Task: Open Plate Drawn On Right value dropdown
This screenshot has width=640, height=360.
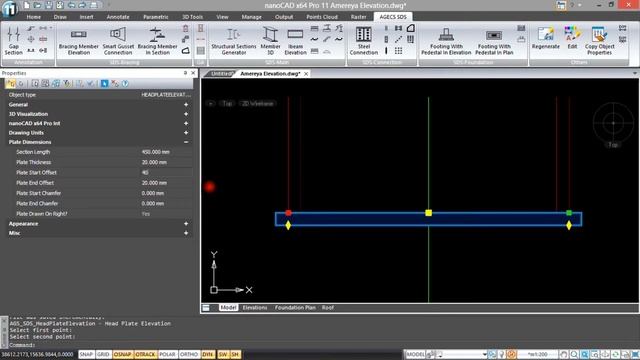Action: [x=165, y=214]
